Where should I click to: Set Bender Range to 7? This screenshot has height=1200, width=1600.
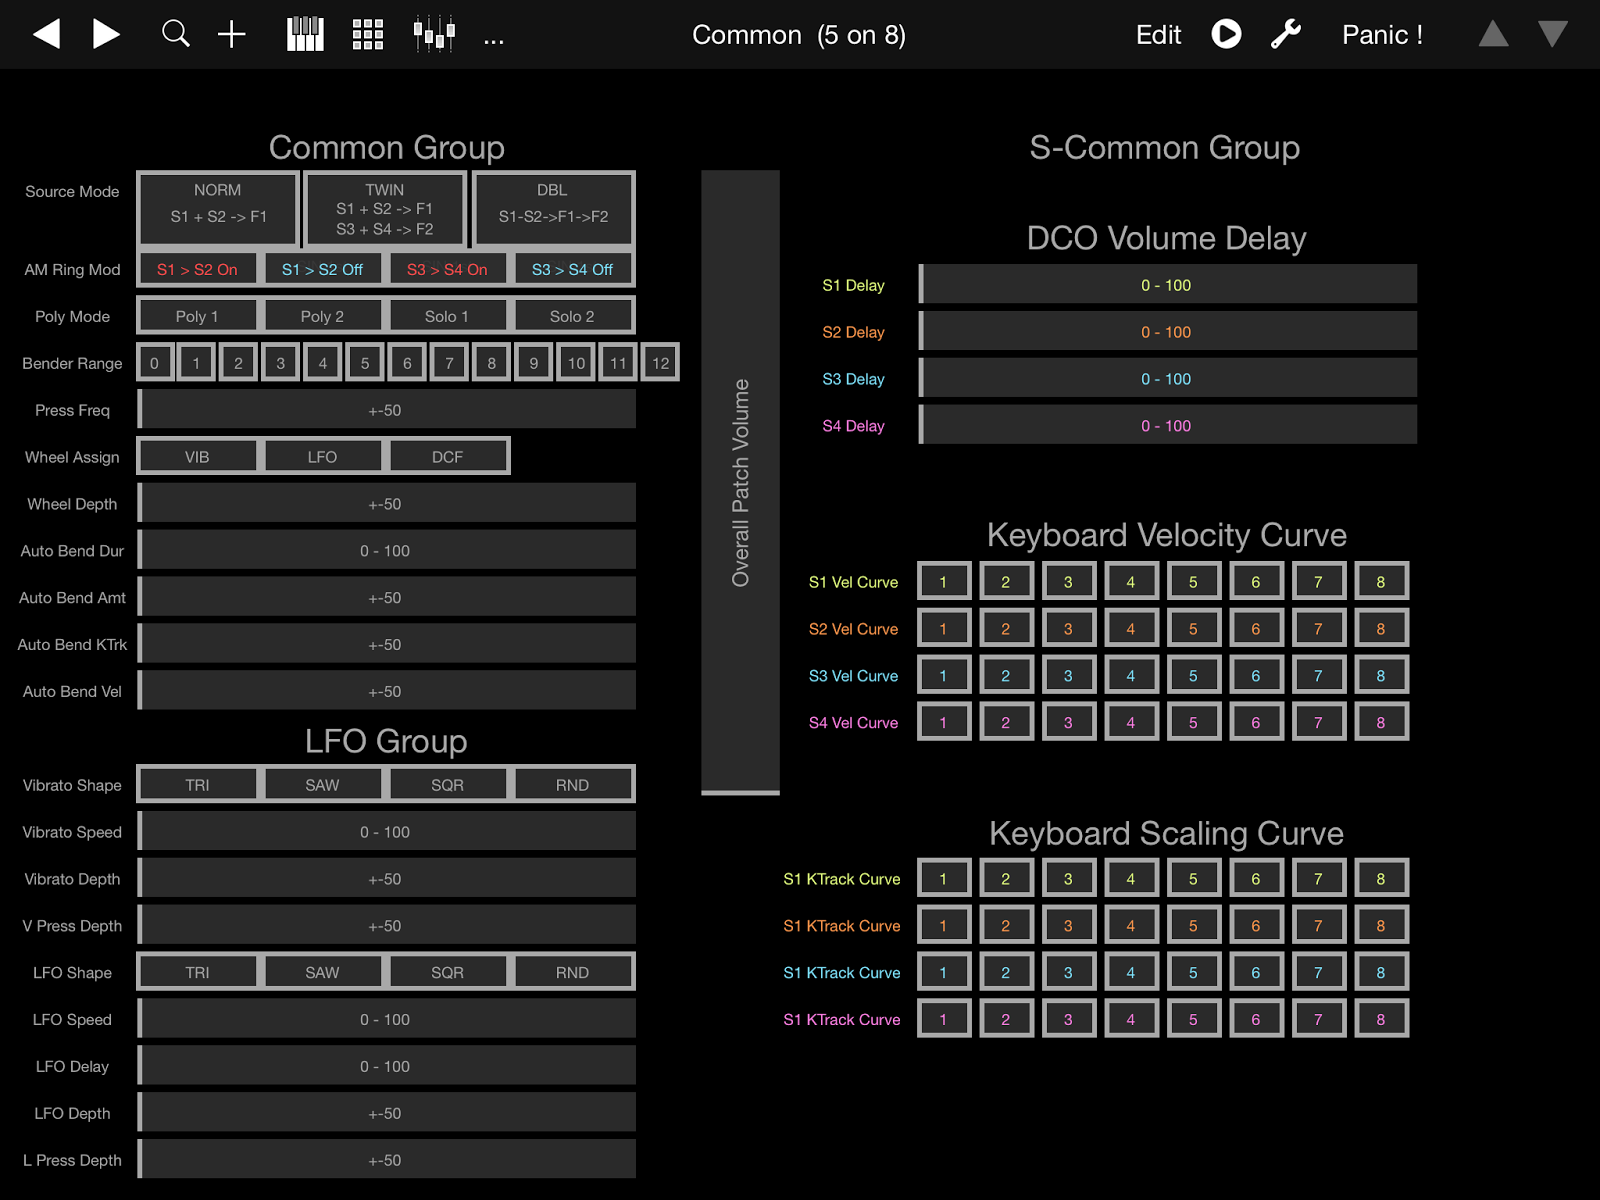click(x=450, y=363)
